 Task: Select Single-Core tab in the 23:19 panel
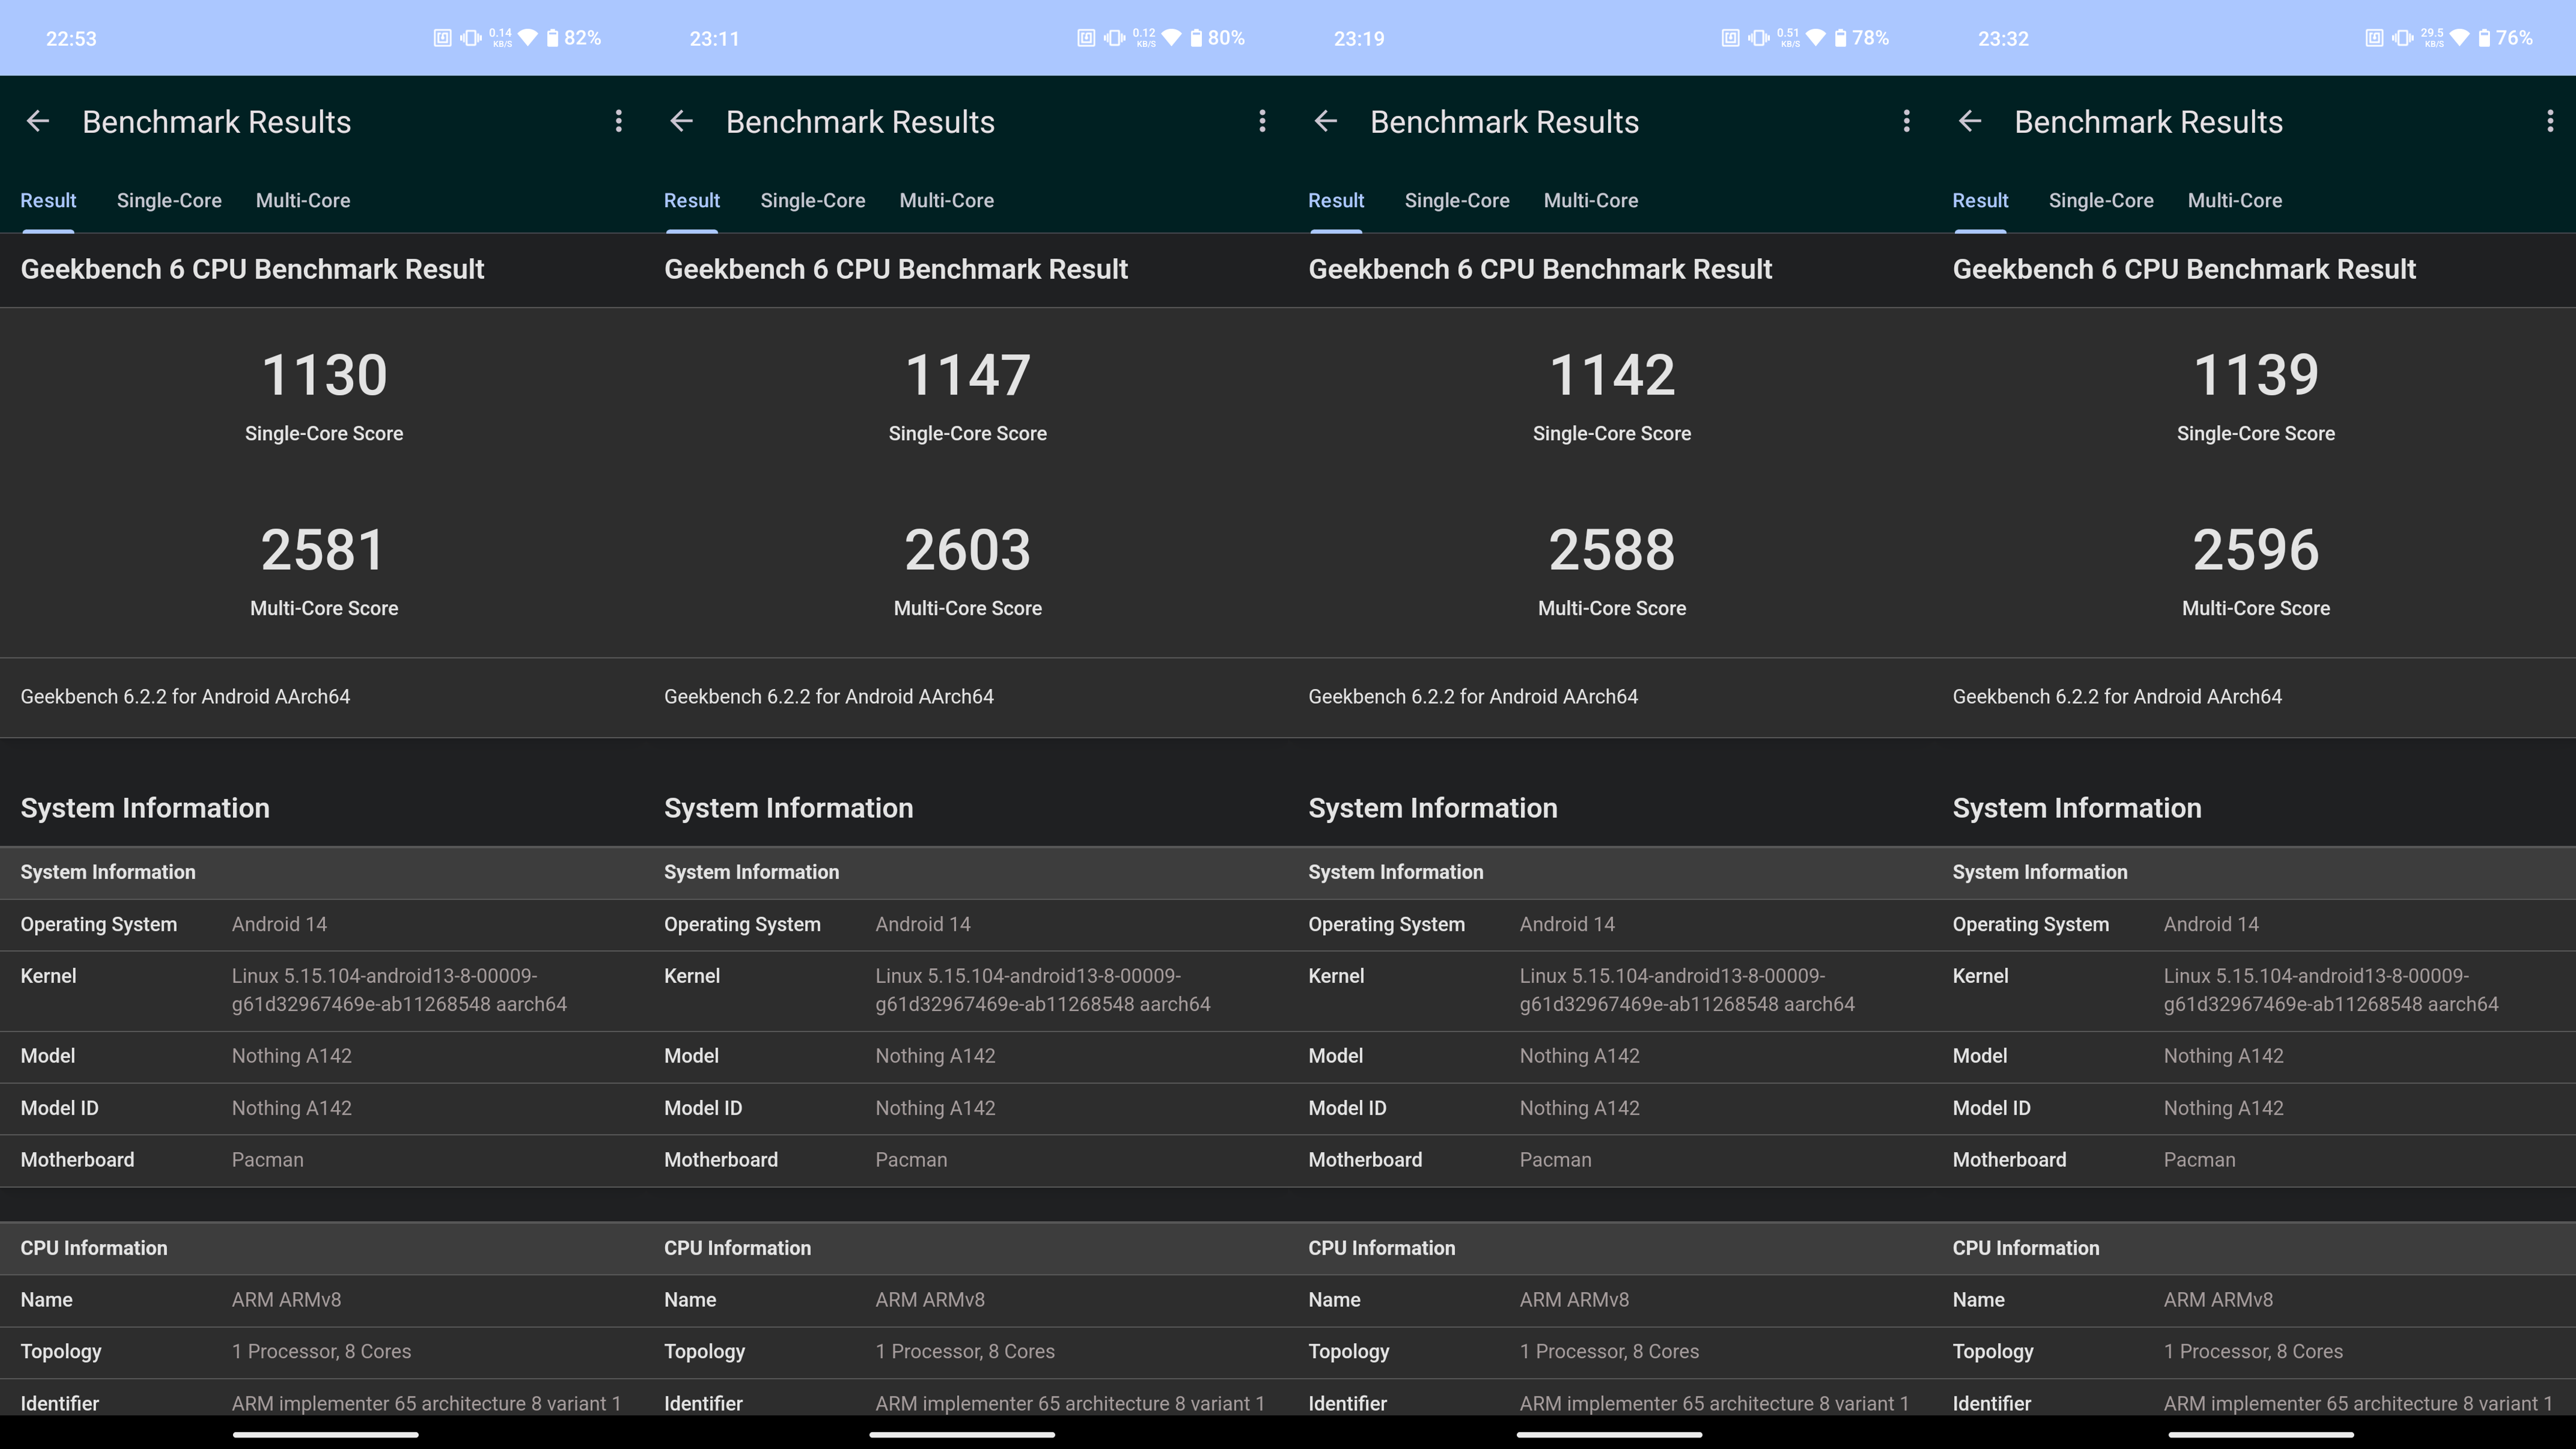coord(1457,201)
